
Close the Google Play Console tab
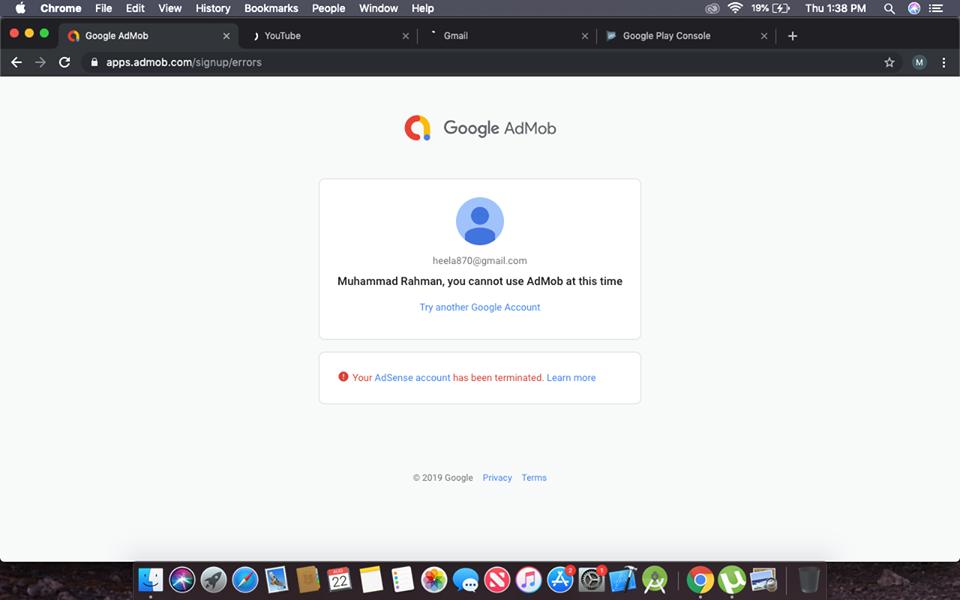click(x=764, y=36)
